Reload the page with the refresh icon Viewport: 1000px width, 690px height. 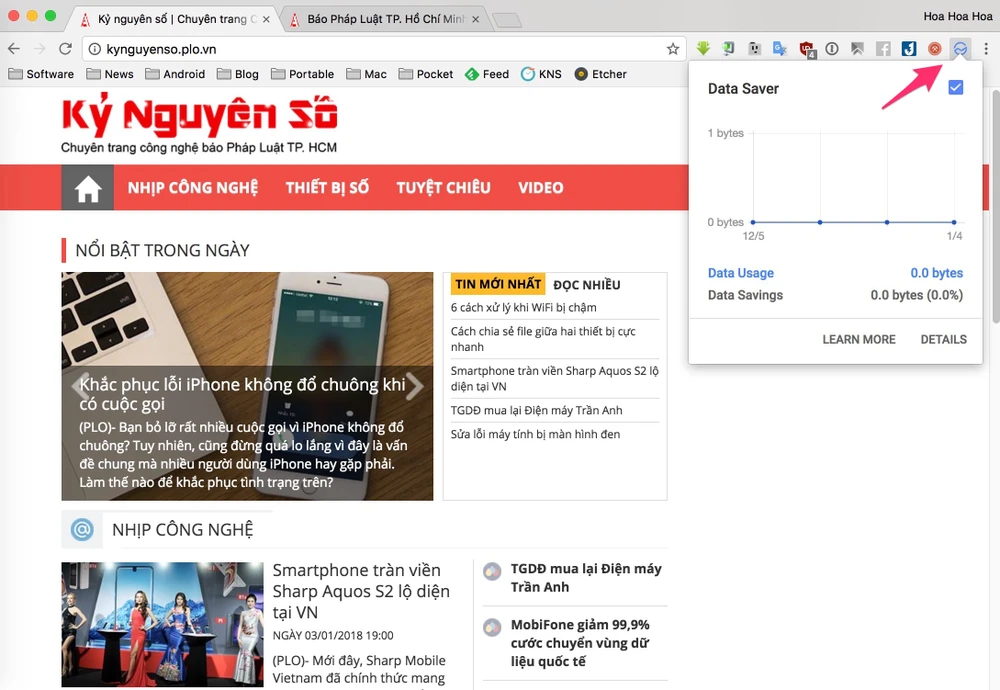pos(65,48)
